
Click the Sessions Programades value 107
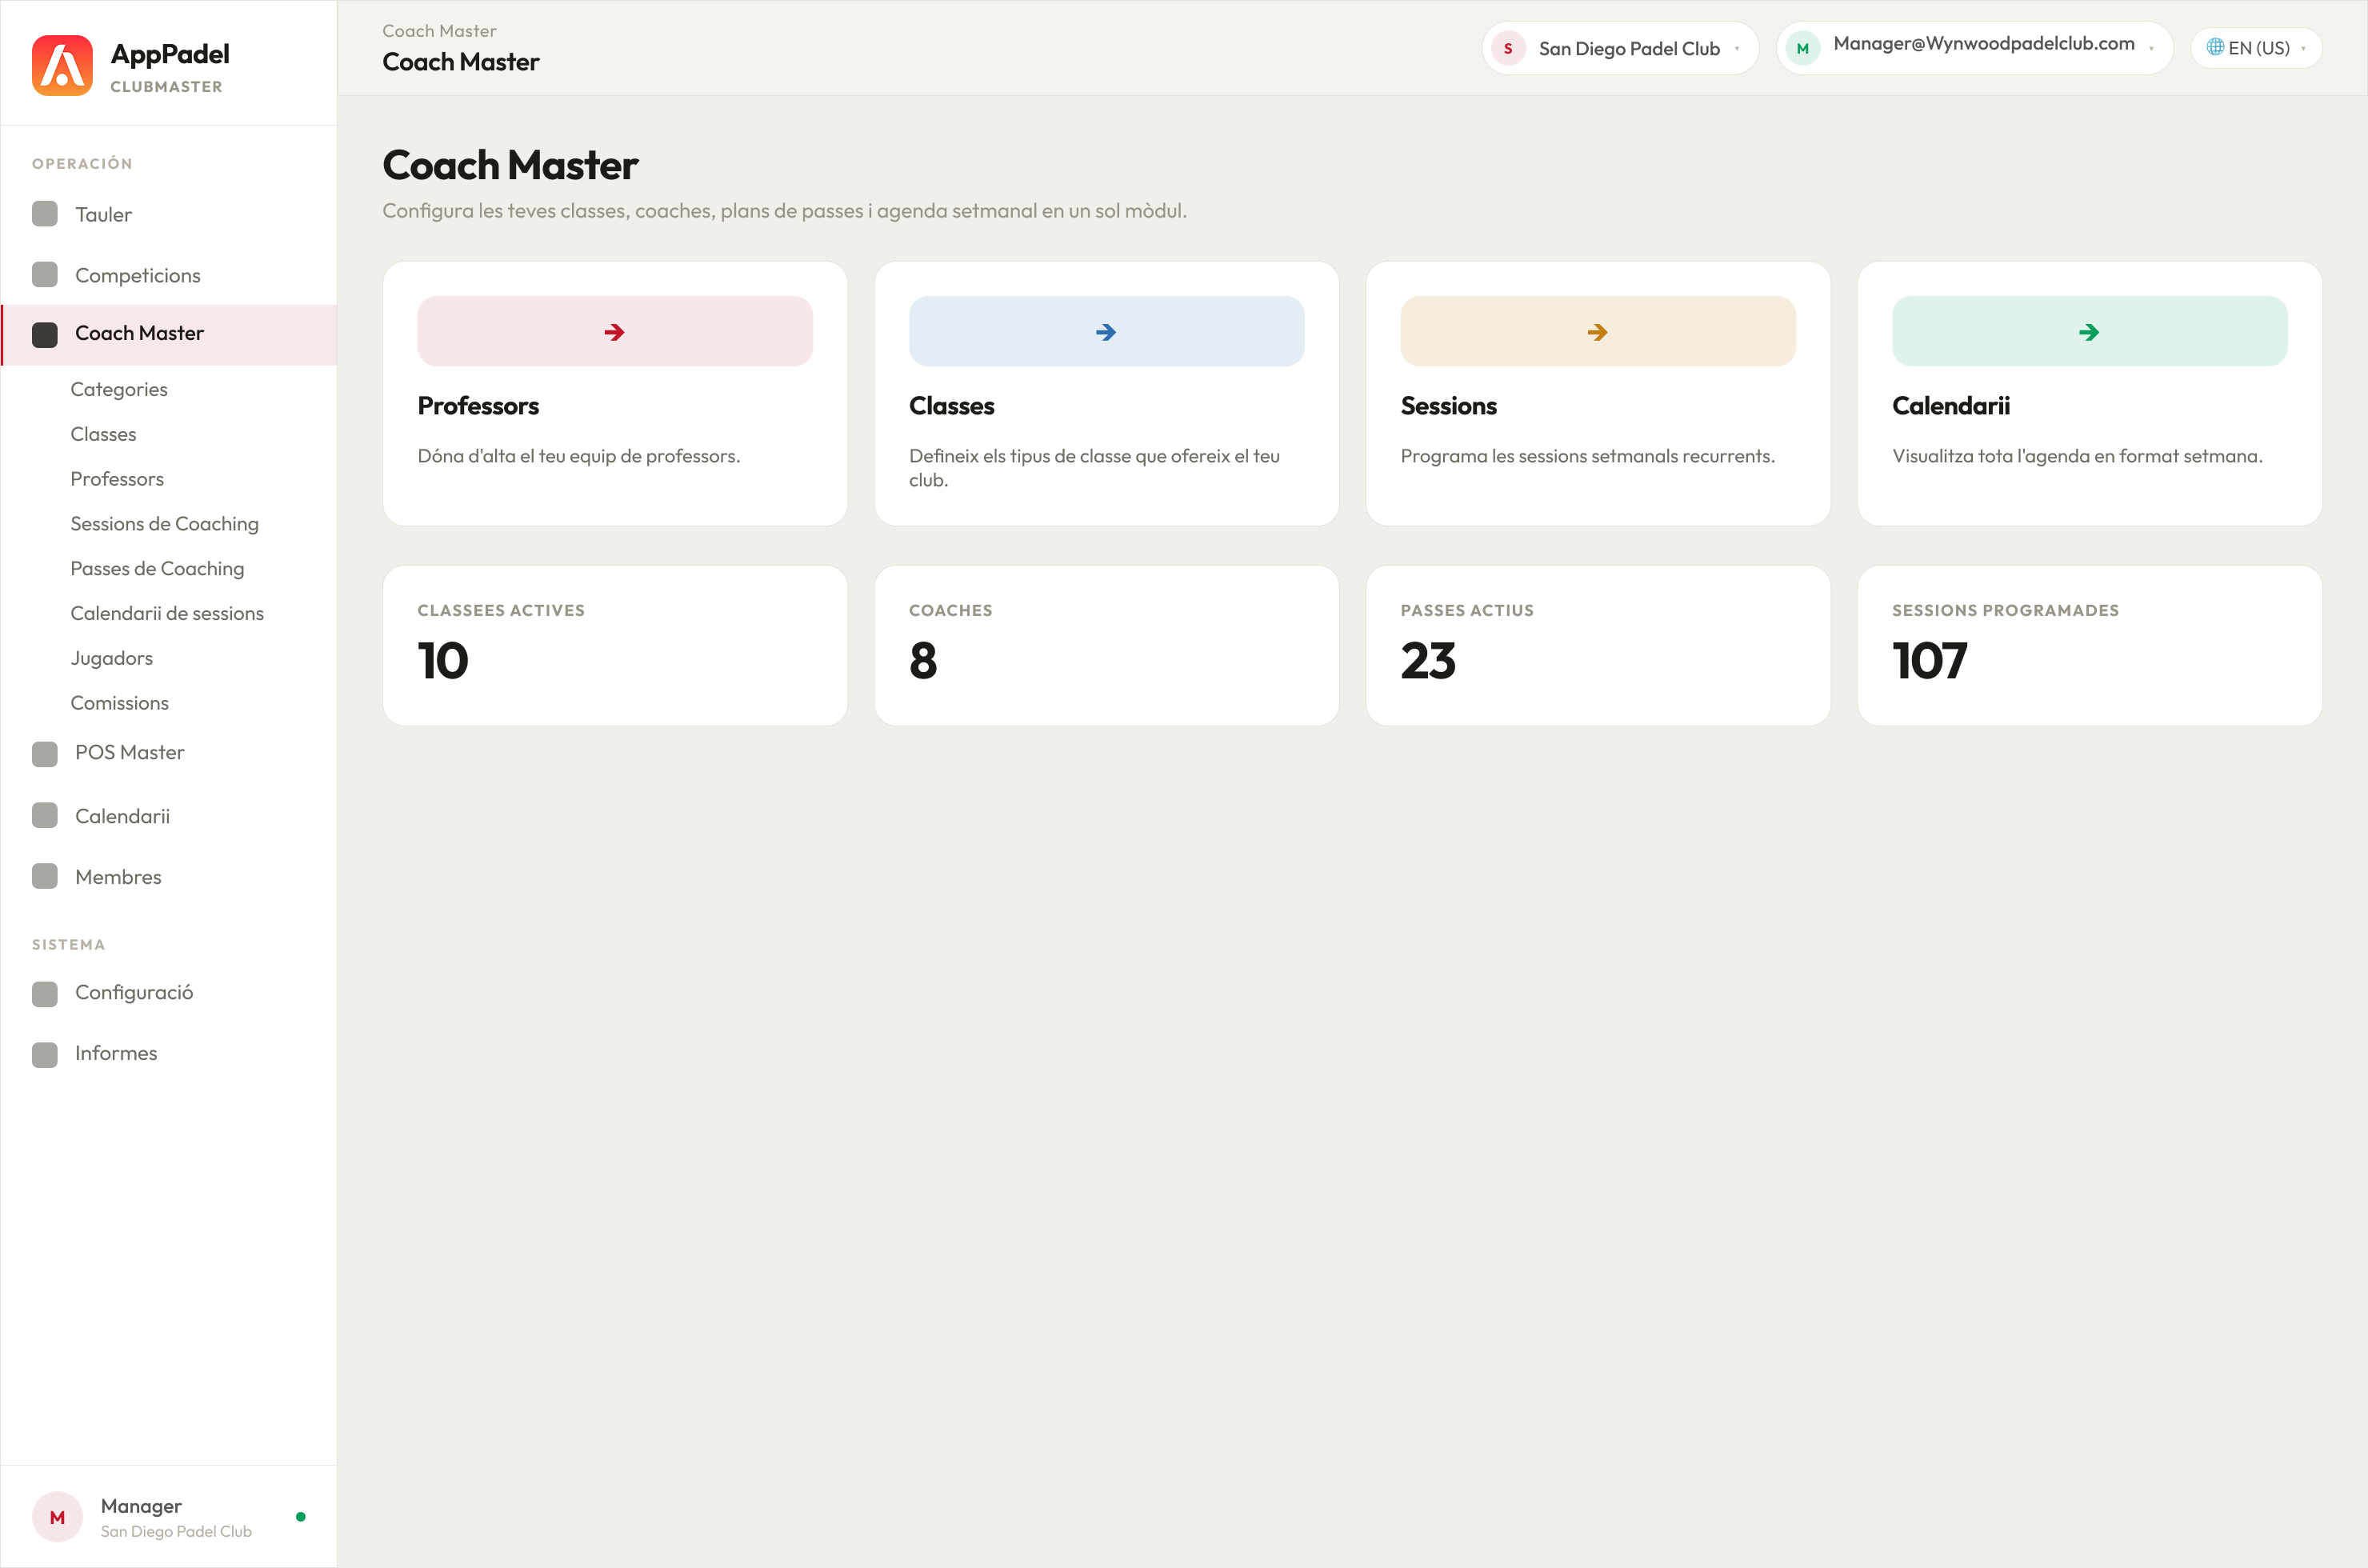[x=1929, y=661]
